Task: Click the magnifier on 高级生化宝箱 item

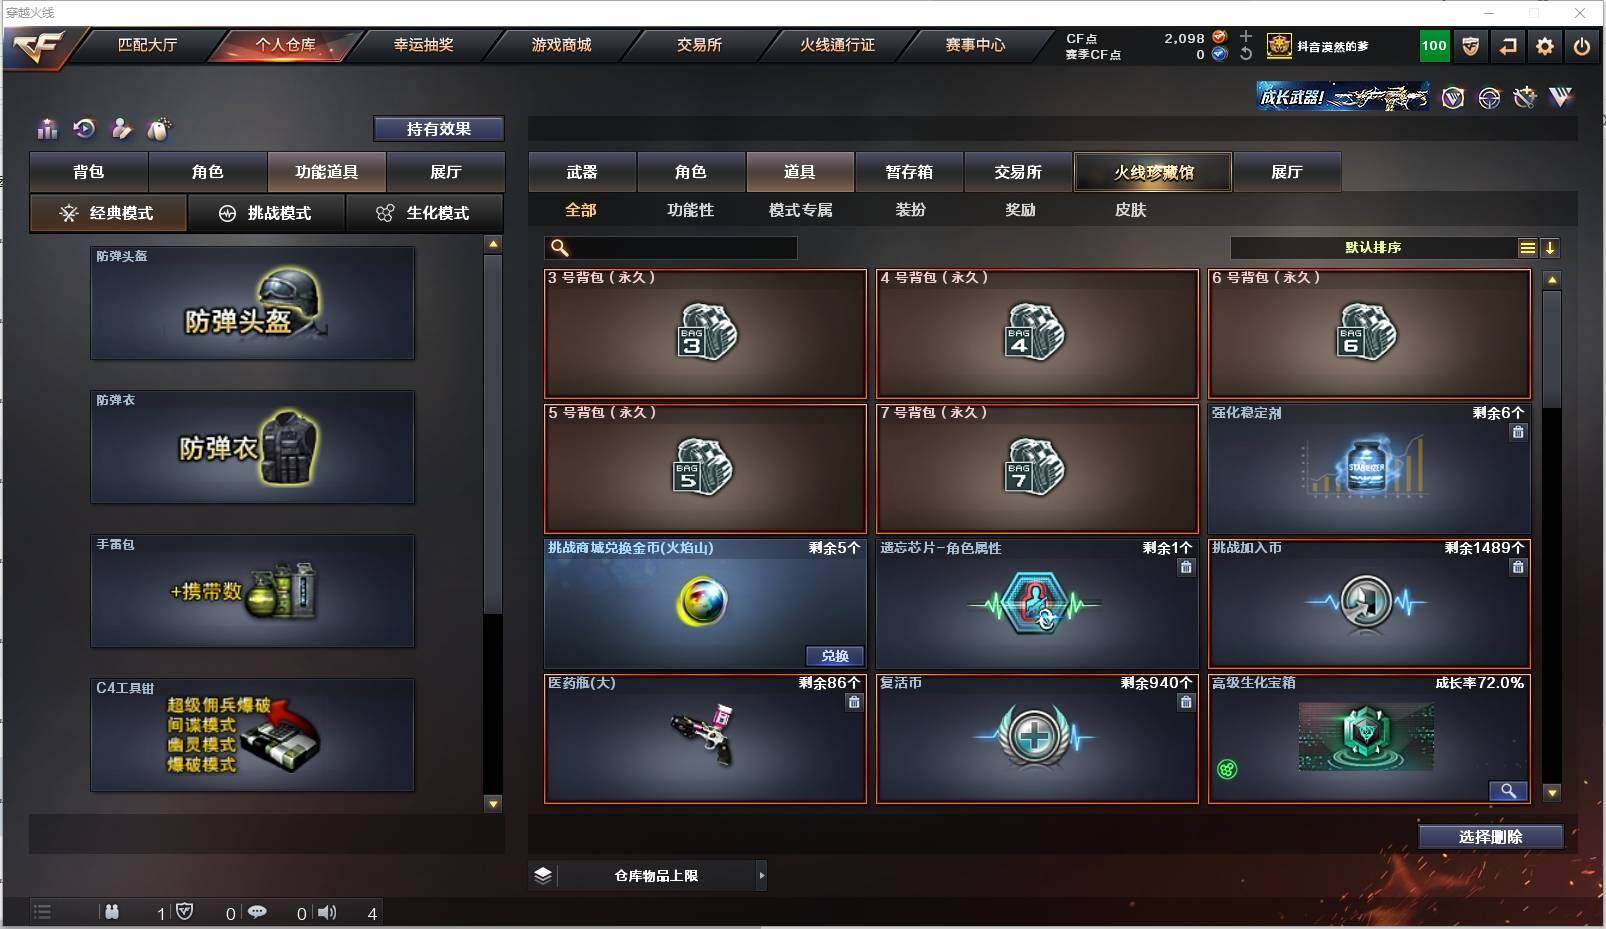Action: point(1508,791)
